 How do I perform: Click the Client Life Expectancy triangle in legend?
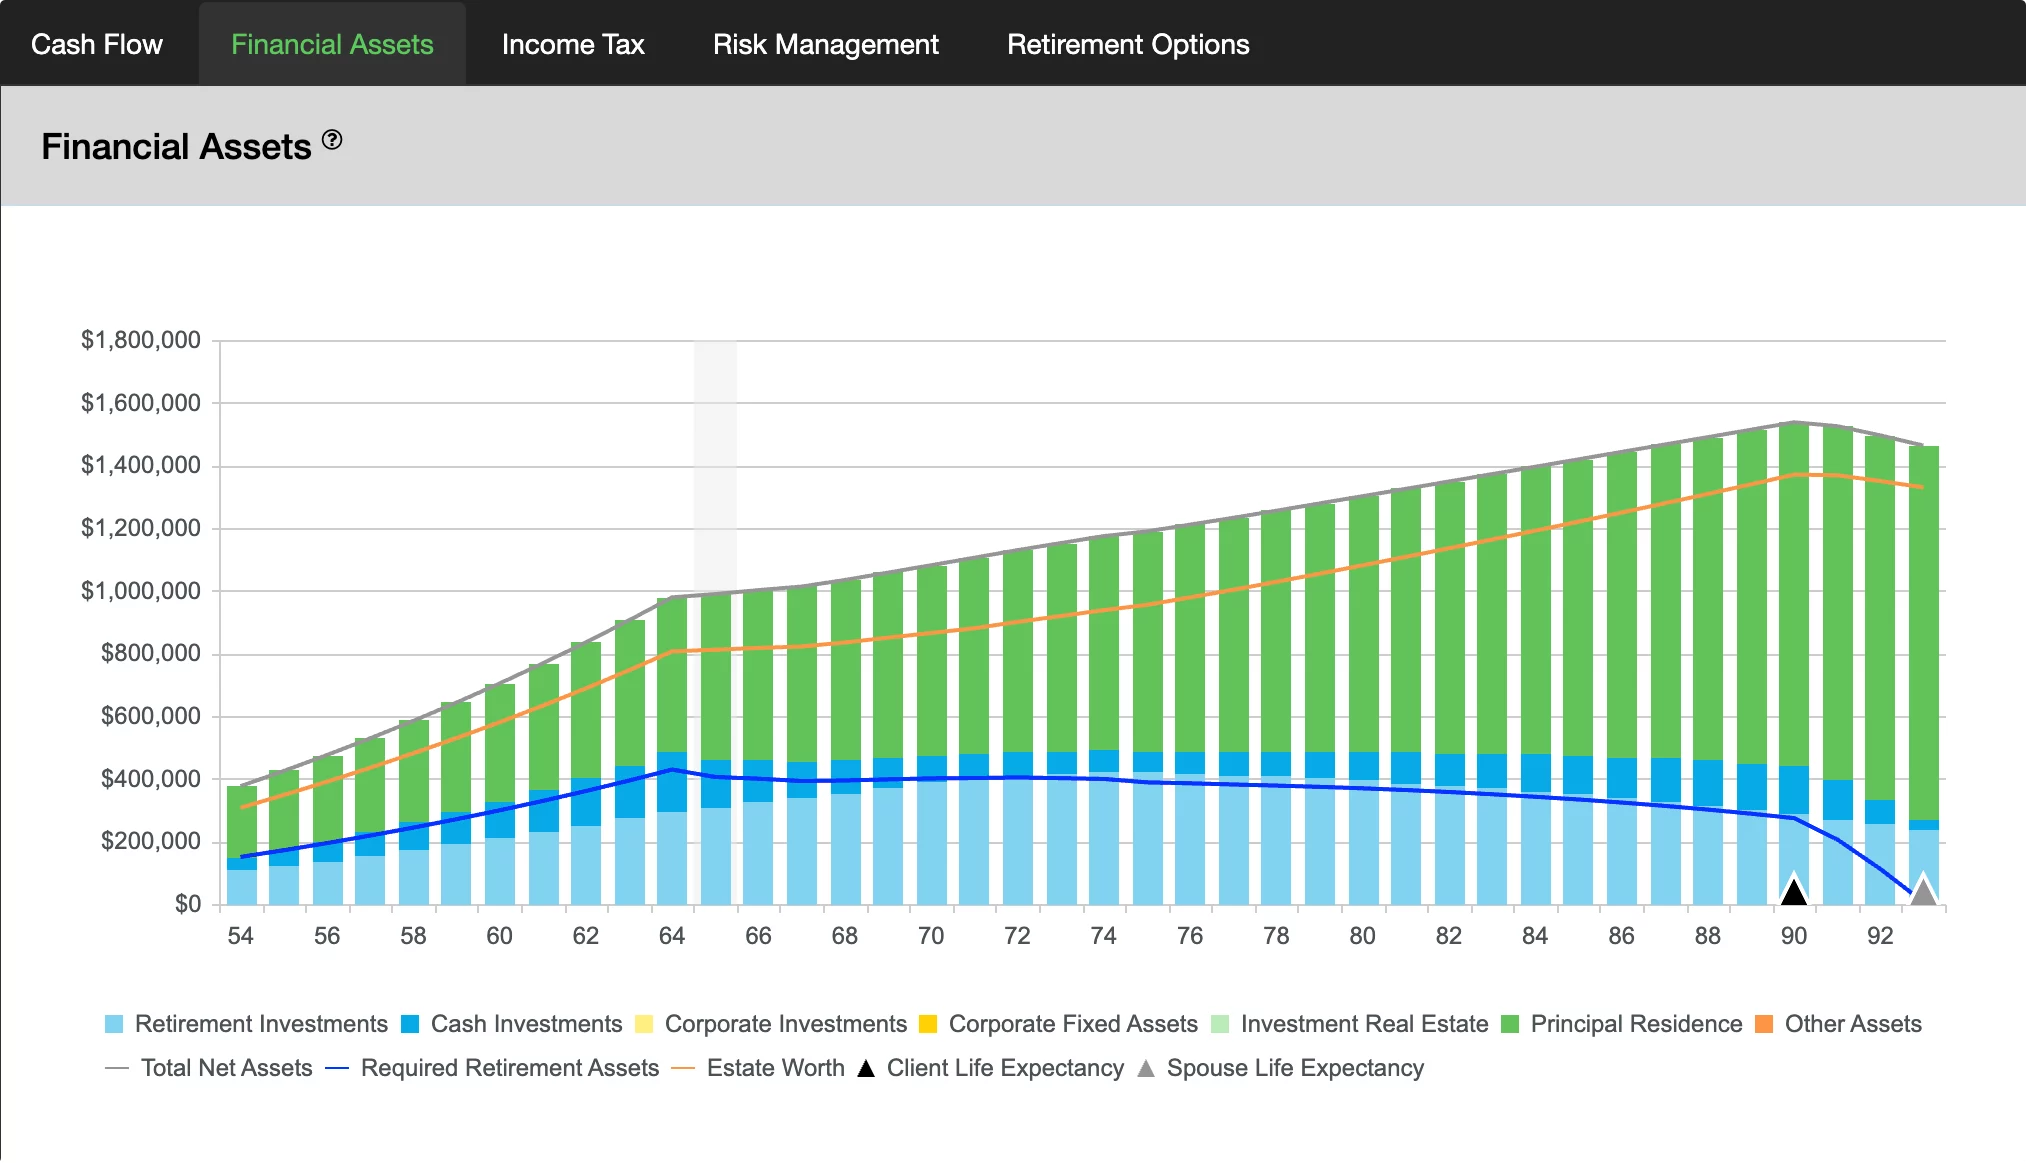click(866, 1069)
